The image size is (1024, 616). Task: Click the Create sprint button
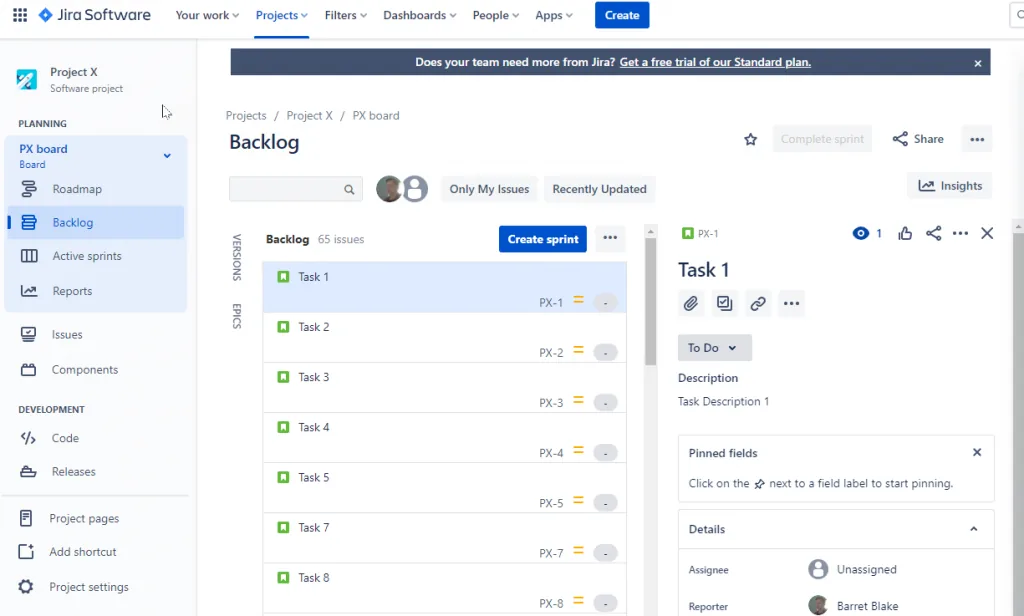click(542, 239)
